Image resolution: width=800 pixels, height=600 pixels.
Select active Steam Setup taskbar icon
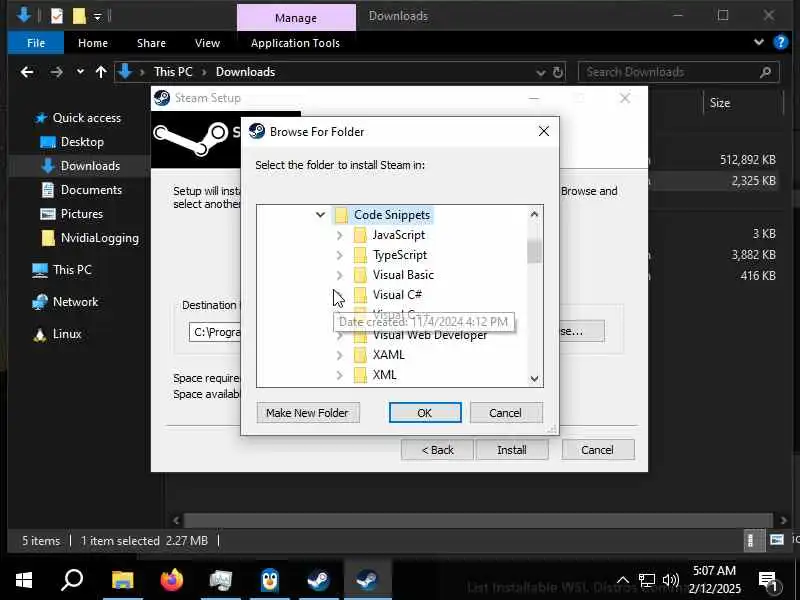pos(367,580)
